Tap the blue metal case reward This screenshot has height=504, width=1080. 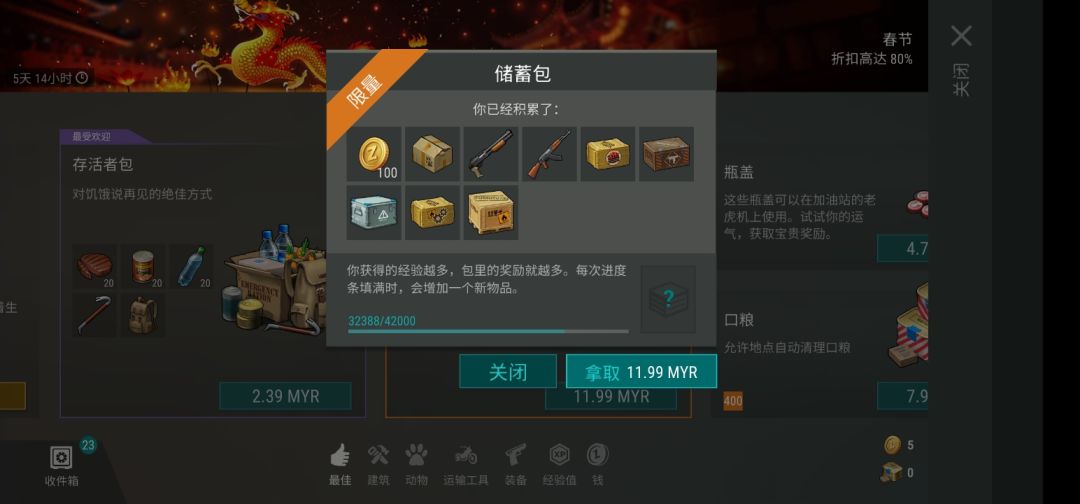374,212
